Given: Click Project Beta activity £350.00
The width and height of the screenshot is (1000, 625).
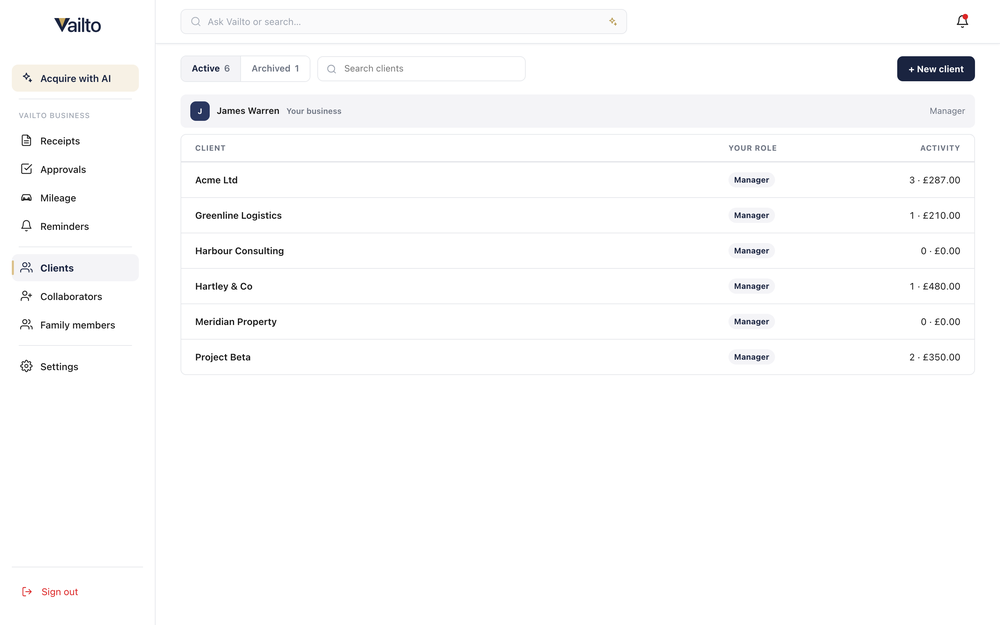Looking at the screenshot, I should click(x=934, y=357).
